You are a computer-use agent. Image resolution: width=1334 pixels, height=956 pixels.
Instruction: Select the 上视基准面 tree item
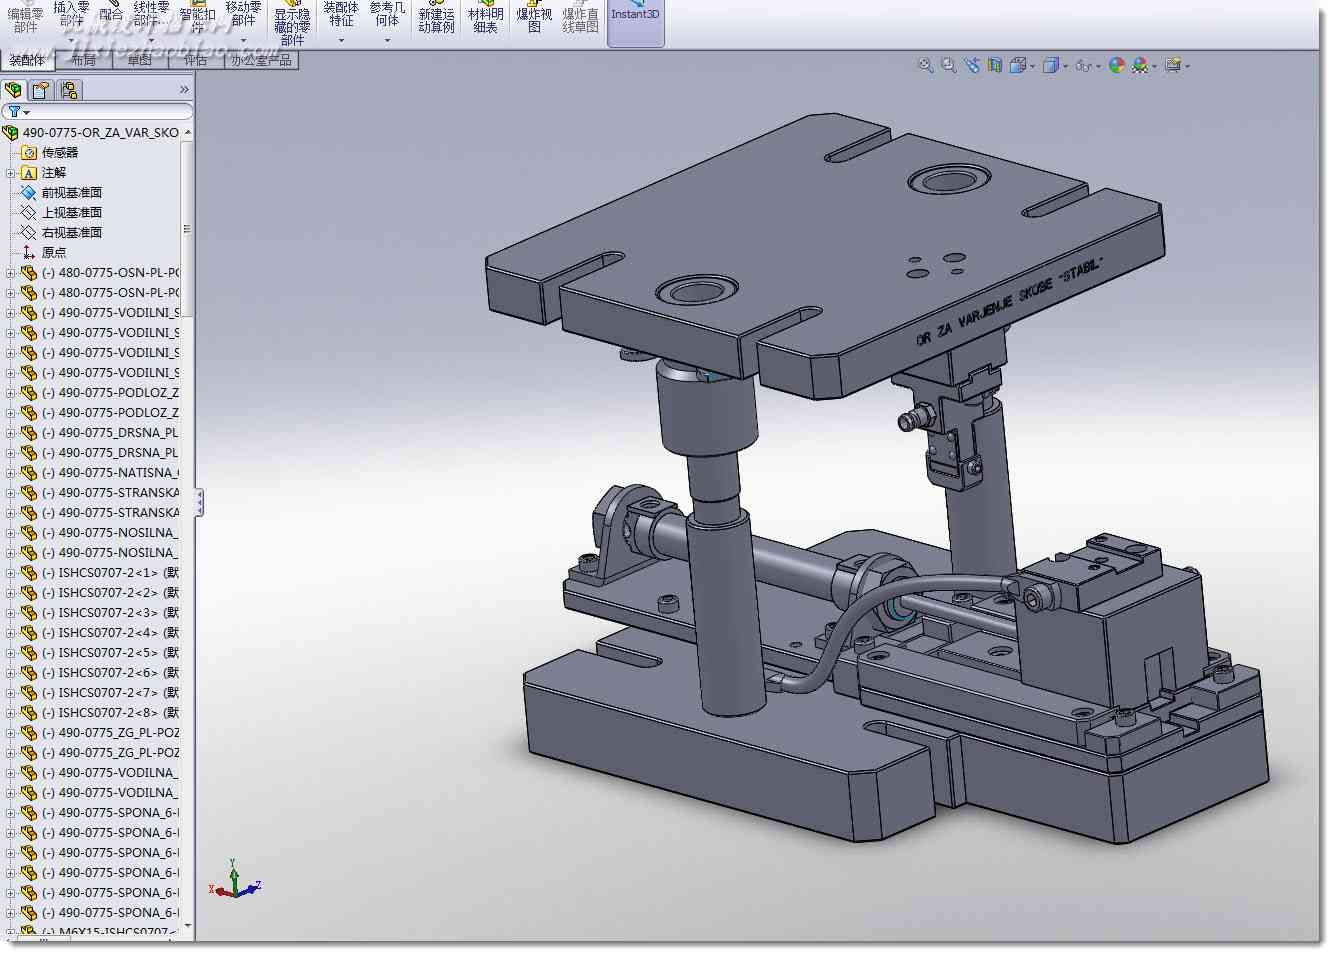tap(72, 213)
